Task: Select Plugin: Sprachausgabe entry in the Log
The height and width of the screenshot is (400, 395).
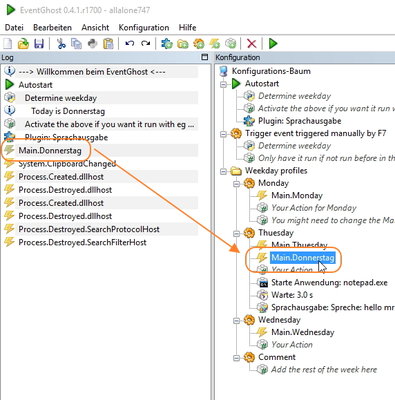Action: point(66,137)
